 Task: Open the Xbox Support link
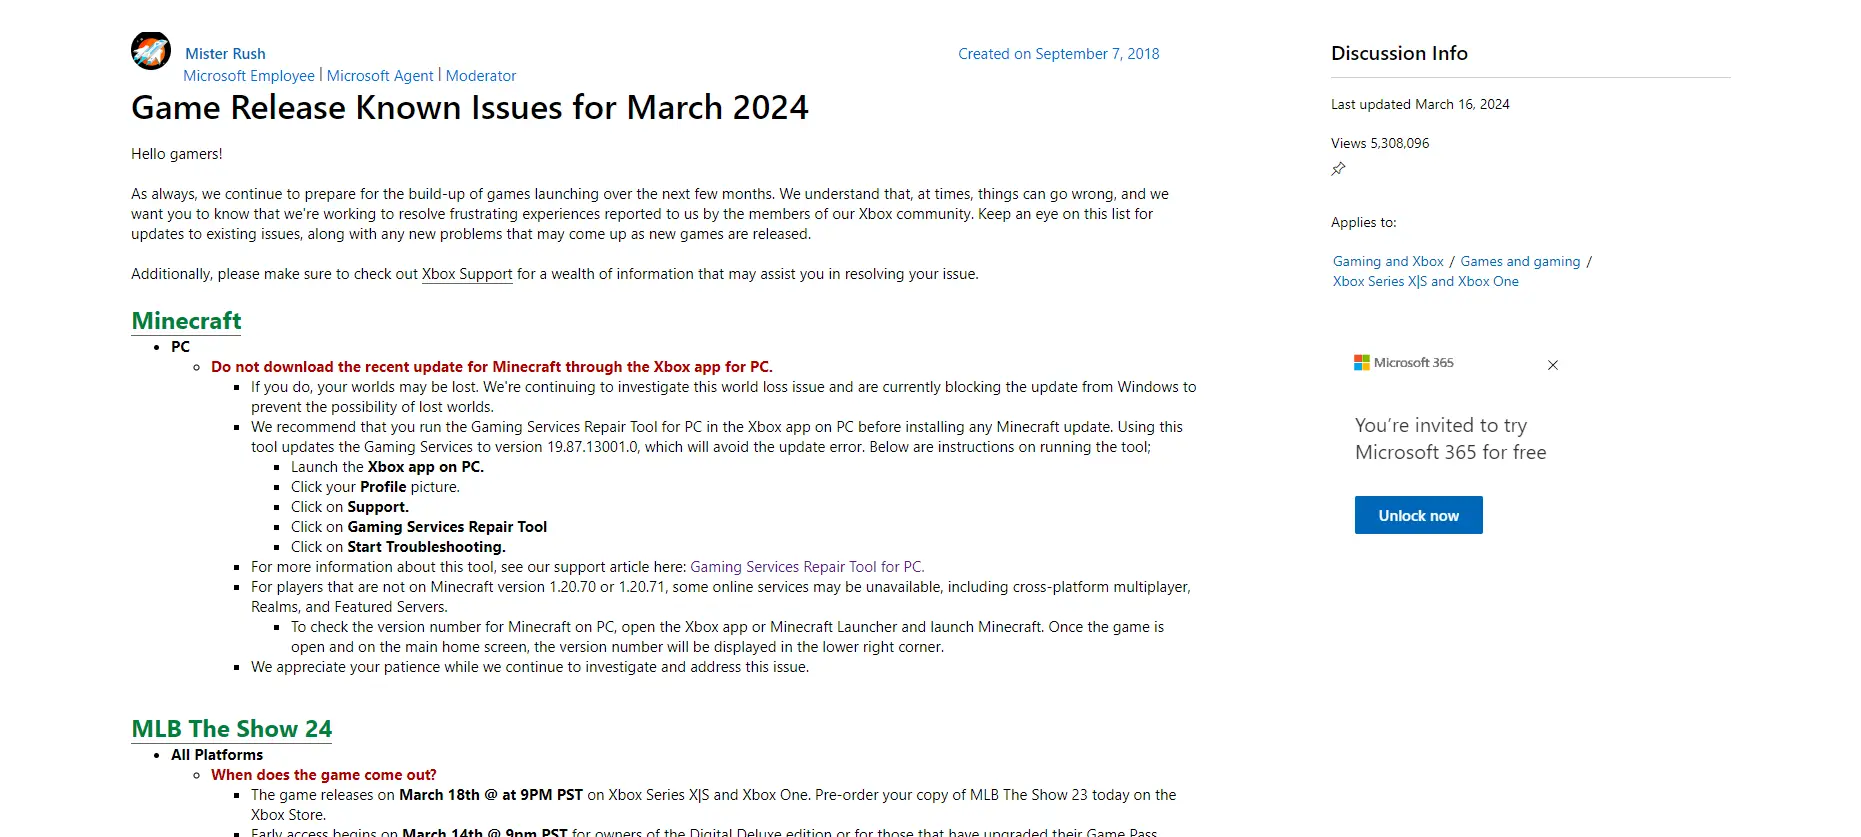[467, 274]
